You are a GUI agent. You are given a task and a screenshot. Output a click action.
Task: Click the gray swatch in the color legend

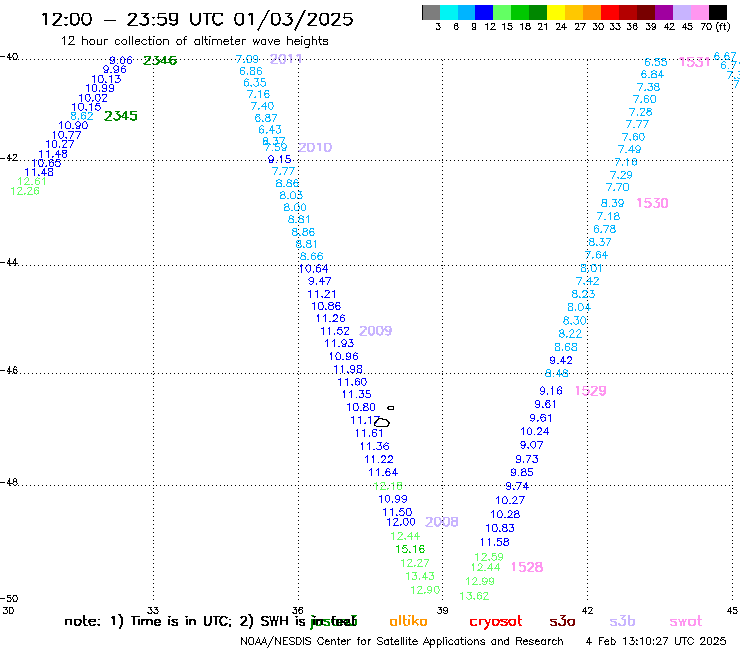[431, 12]
